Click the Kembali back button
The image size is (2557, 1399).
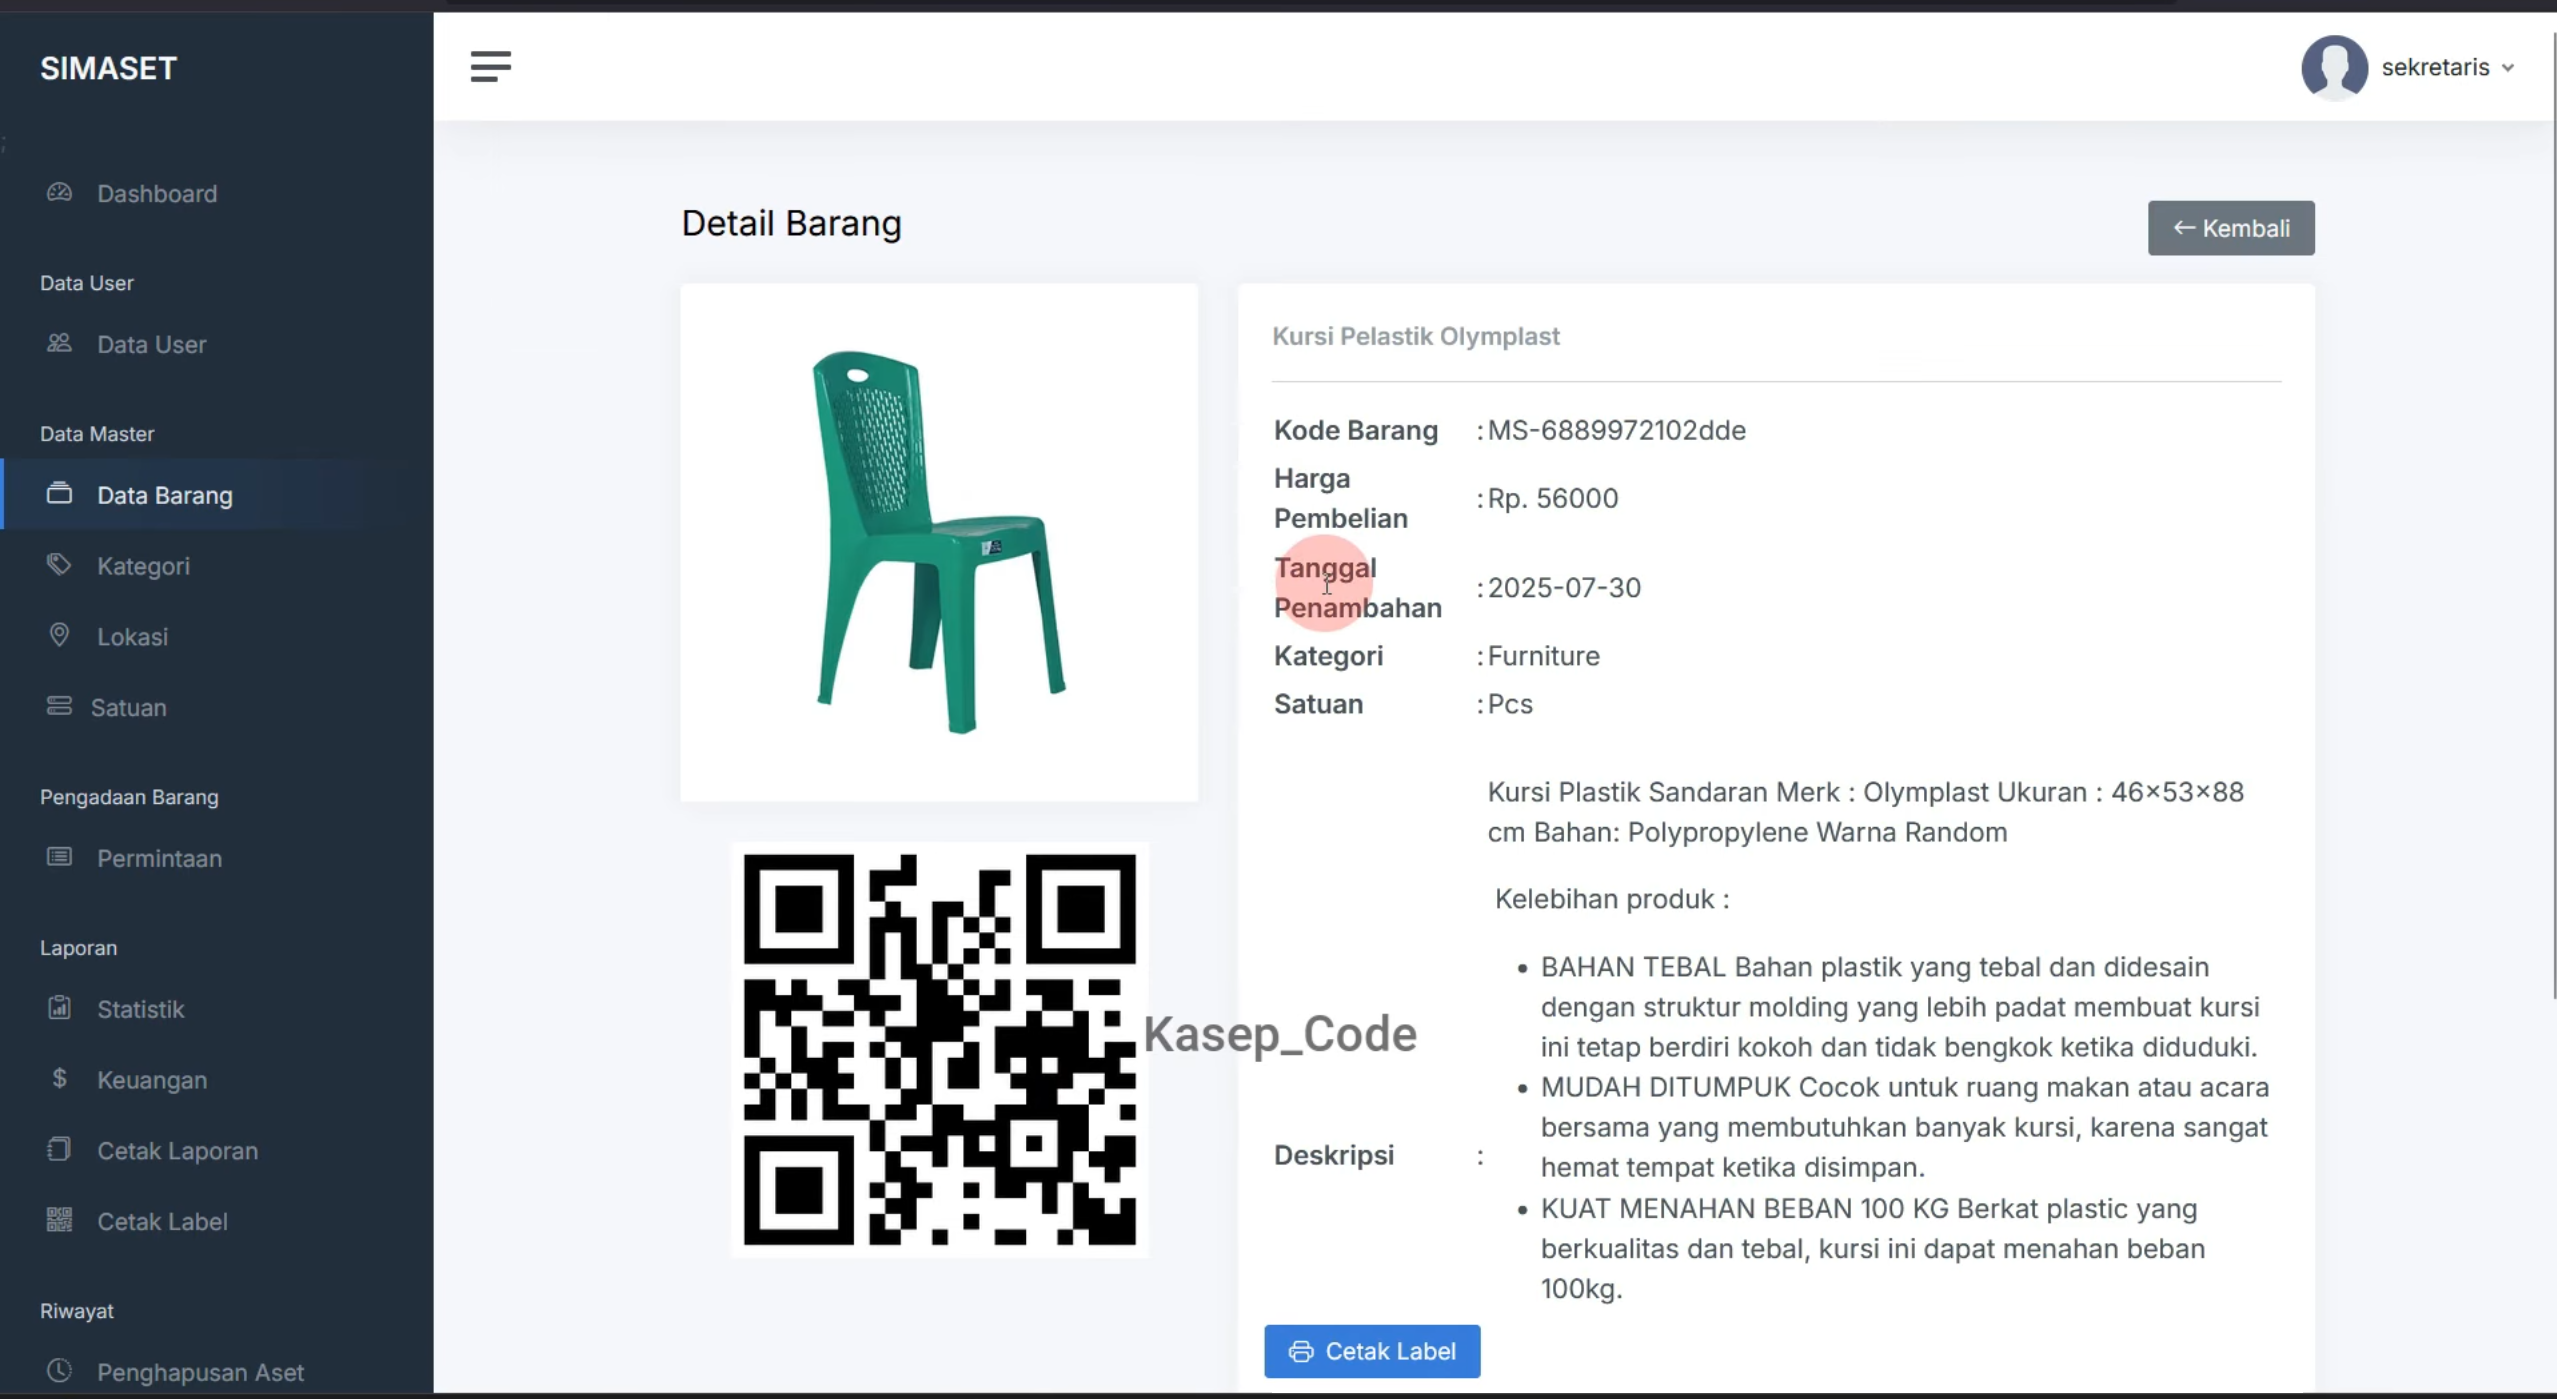(x=2230, y=228)
